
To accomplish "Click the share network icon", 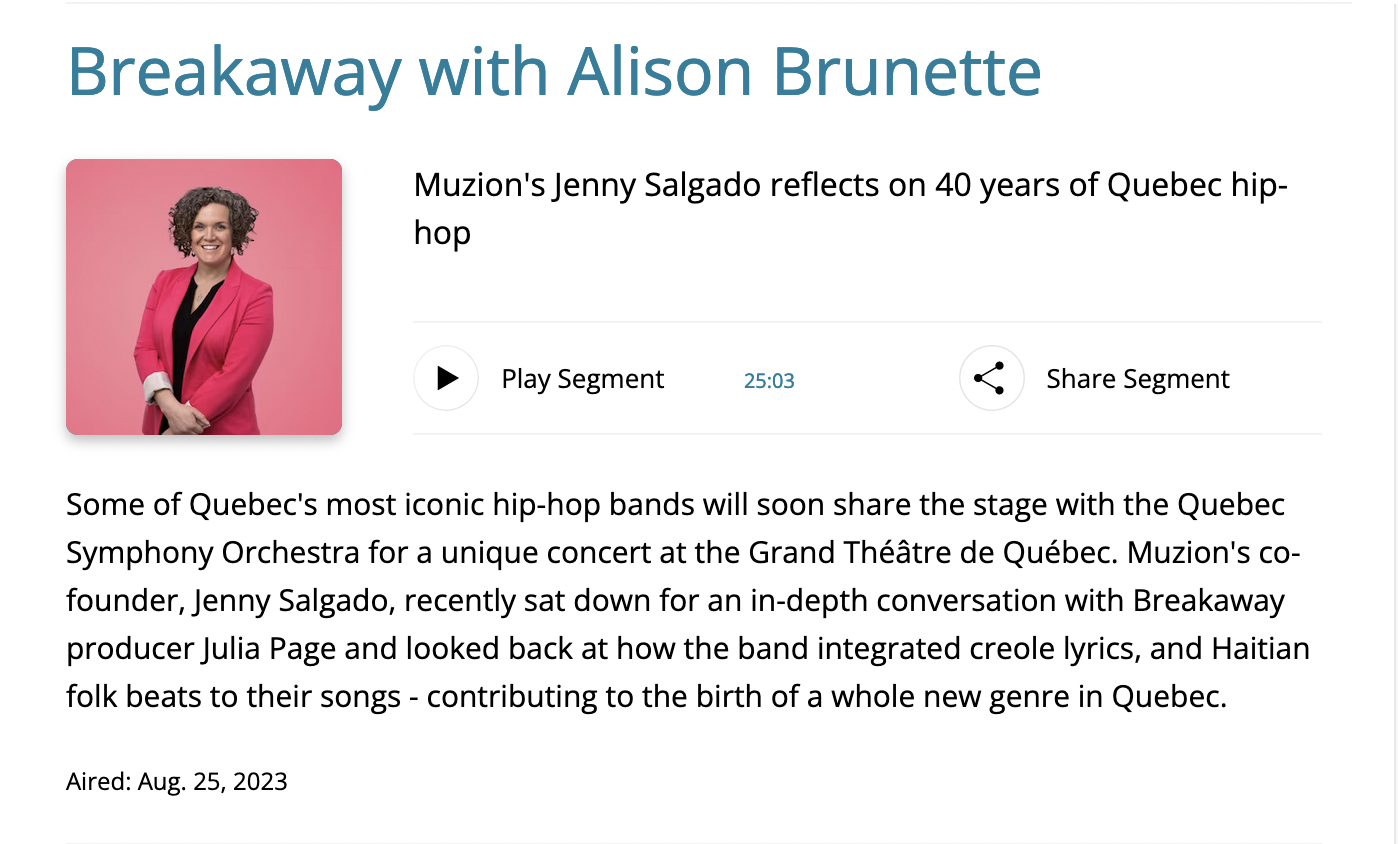I will [x=990, y=379].
